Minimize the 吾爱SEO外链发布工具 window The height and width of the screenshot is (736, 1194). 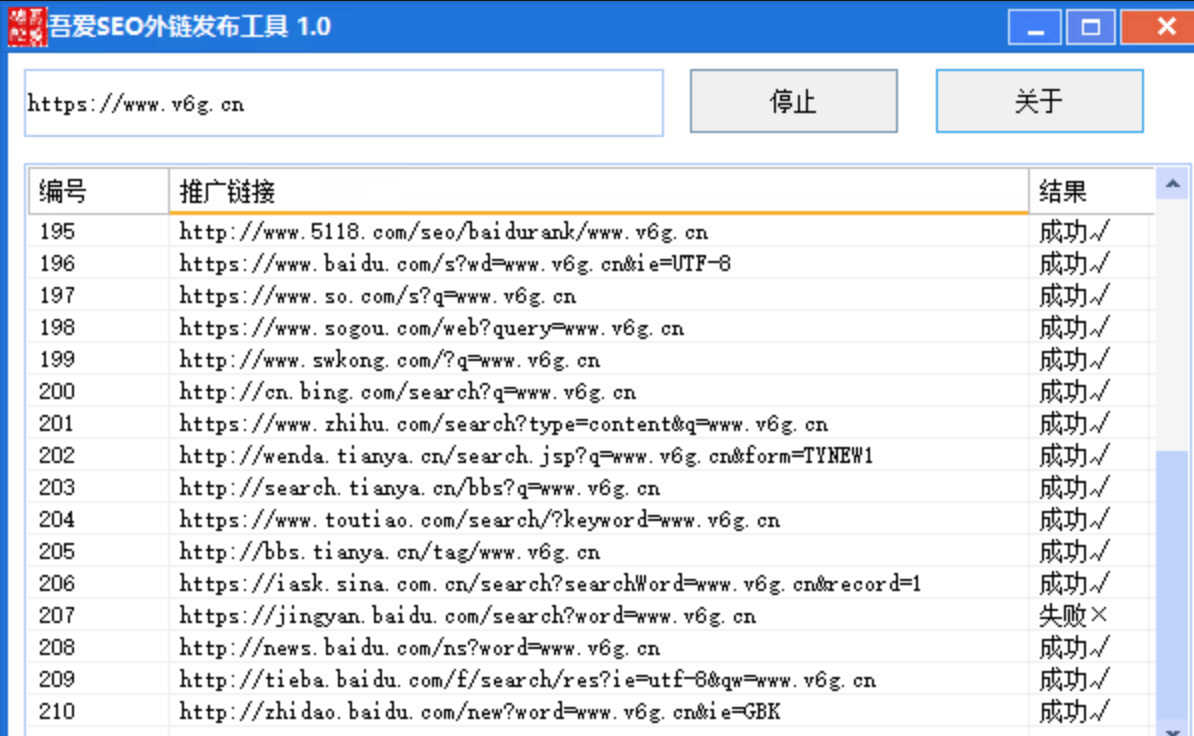pos(1034,27)
